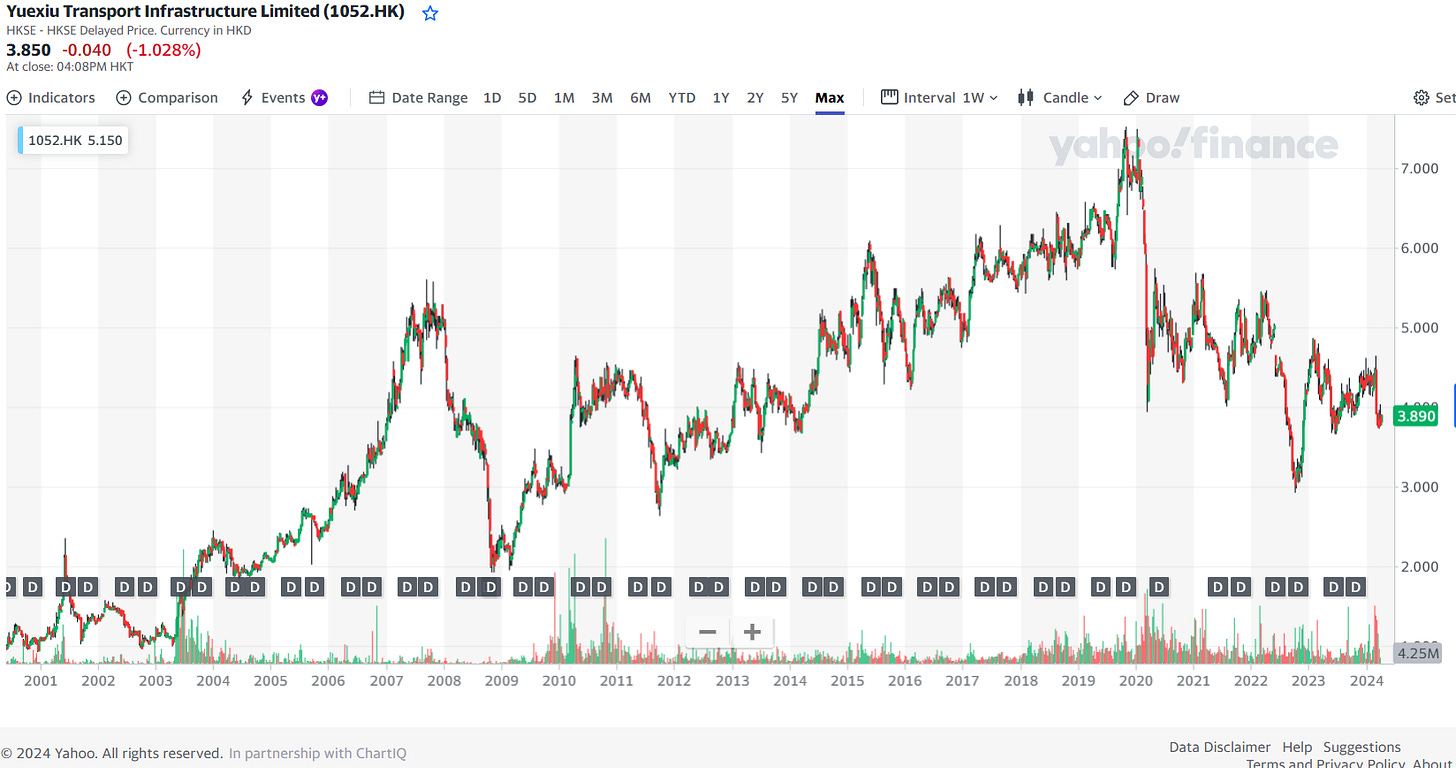Image resolution: width=1456 pixels, height=768 pixels.
Task: Click the Date Range calendar icon
Action: click(x=375, y=97)
